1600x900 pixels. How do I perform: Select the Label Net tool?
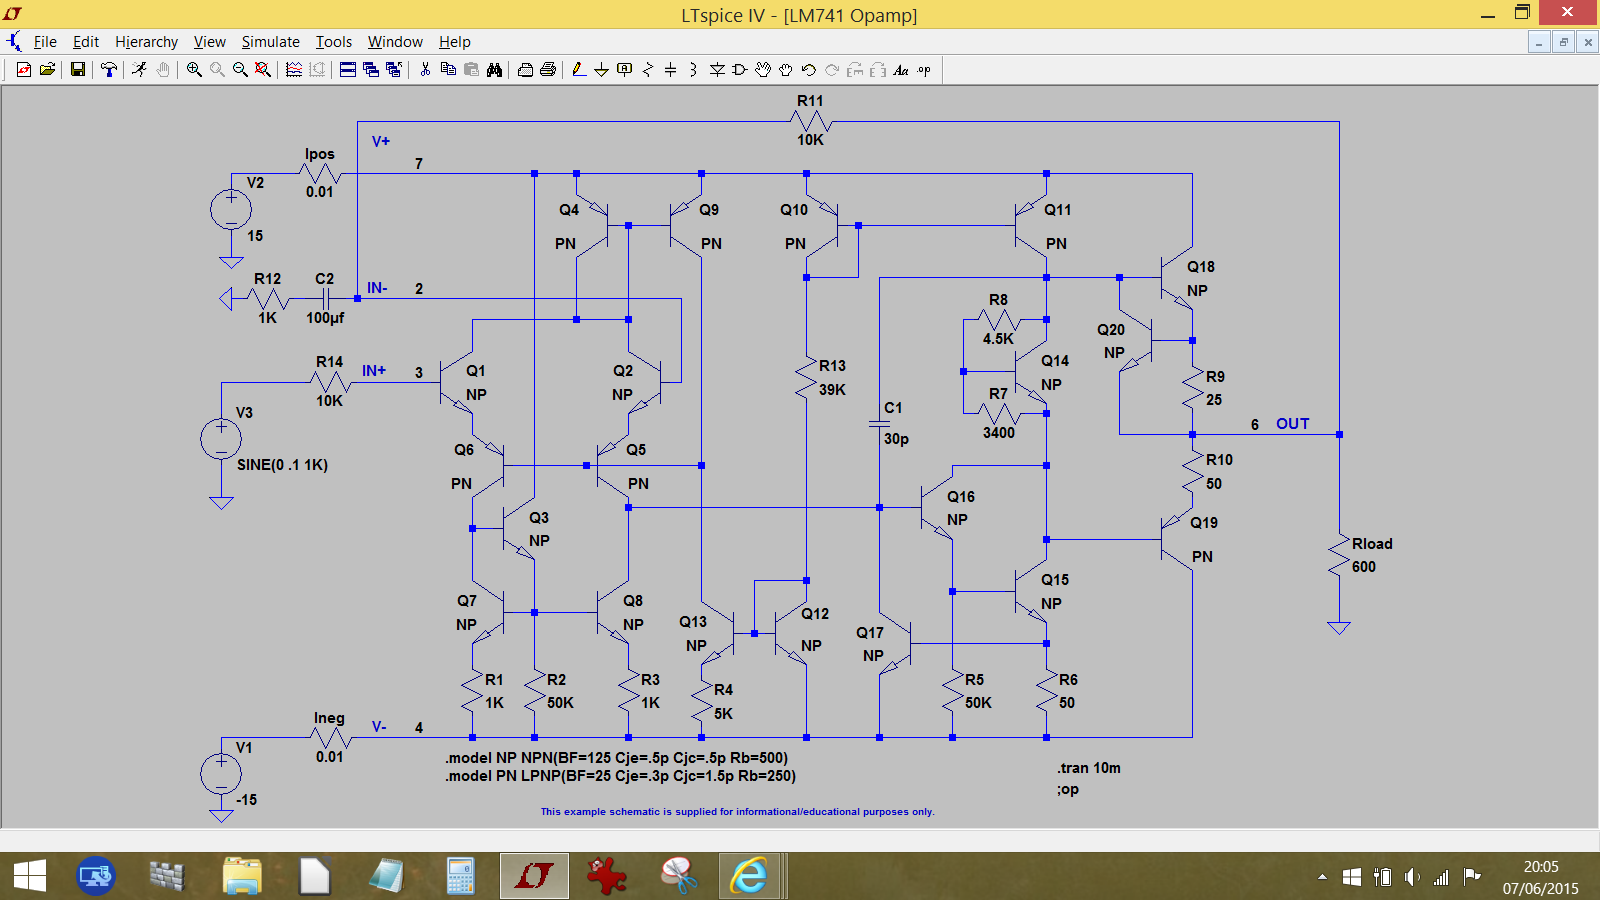pos(625,70)
